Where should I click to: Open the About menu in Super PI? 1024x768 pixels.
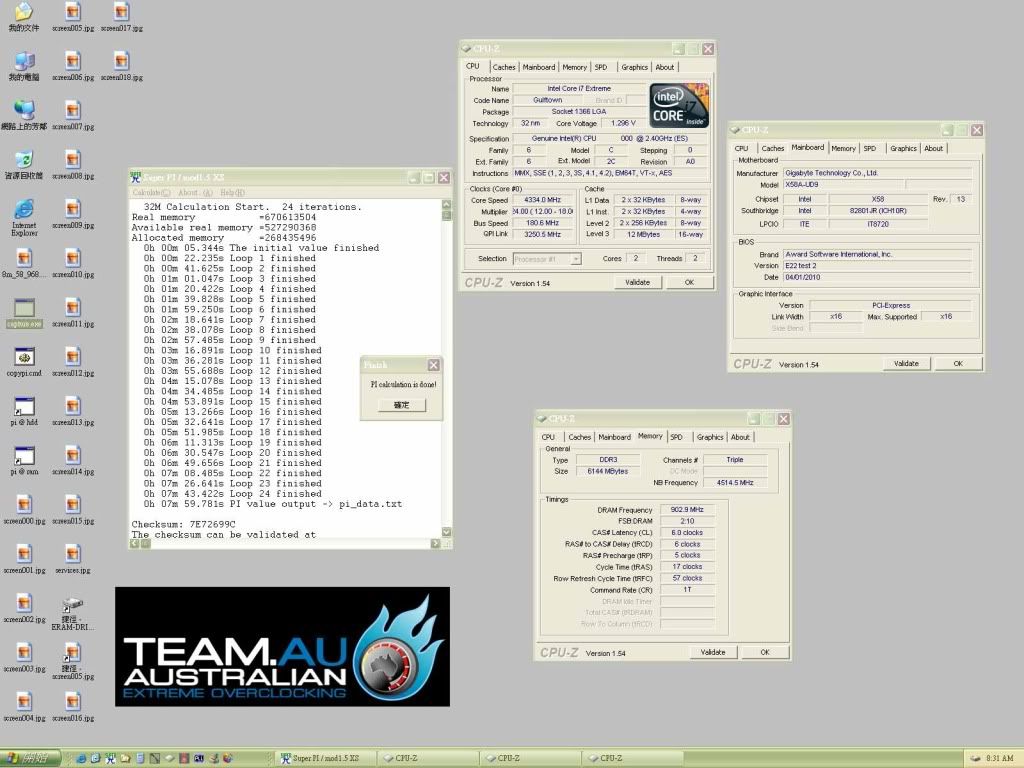pyautogui.click(x=195, y=193)
